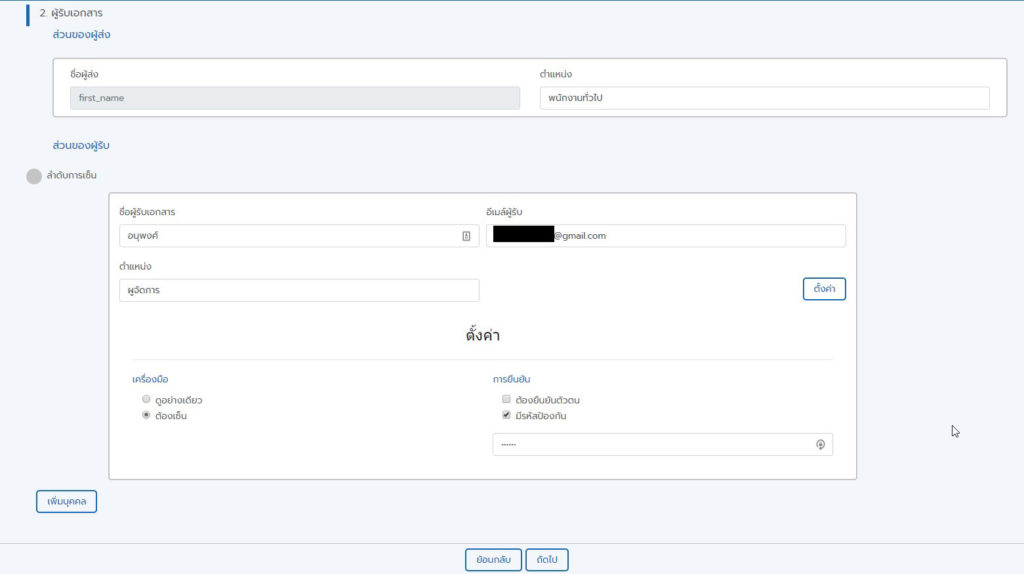Click the ย้อนกลับ button
The width and height of the screenshot is (1024, 574).
493,560
